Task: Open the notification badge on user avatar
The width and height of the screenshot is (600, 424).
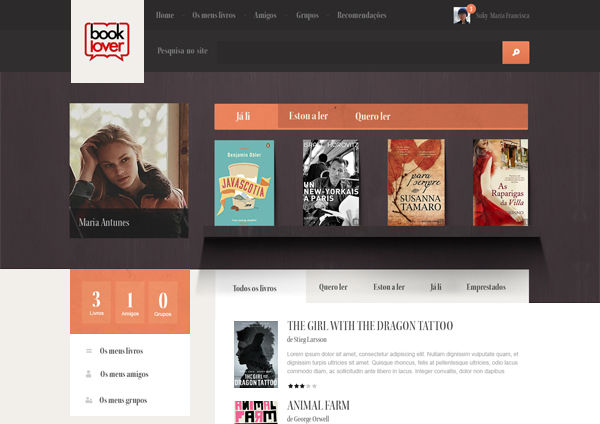Action: (x=471, y=8)
